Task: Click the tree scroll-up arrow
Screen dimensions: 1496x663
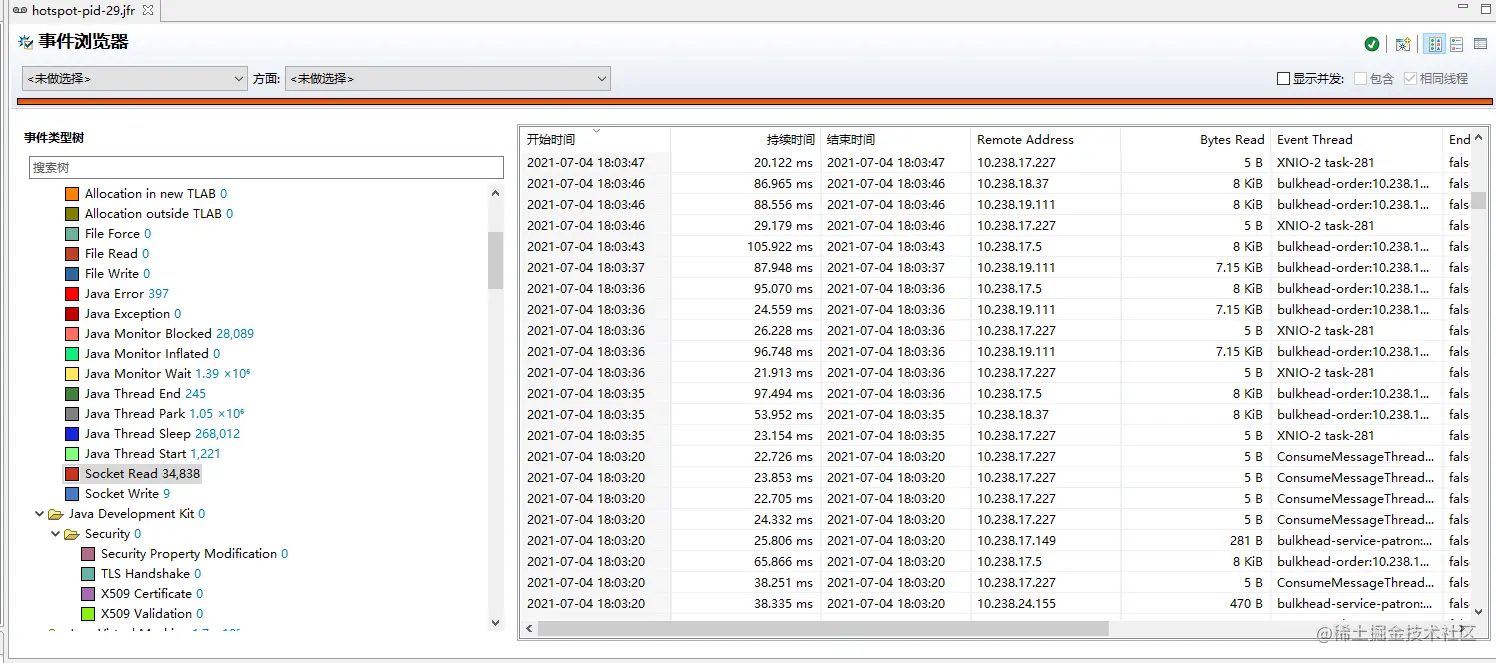Action: tap(495, 193)
